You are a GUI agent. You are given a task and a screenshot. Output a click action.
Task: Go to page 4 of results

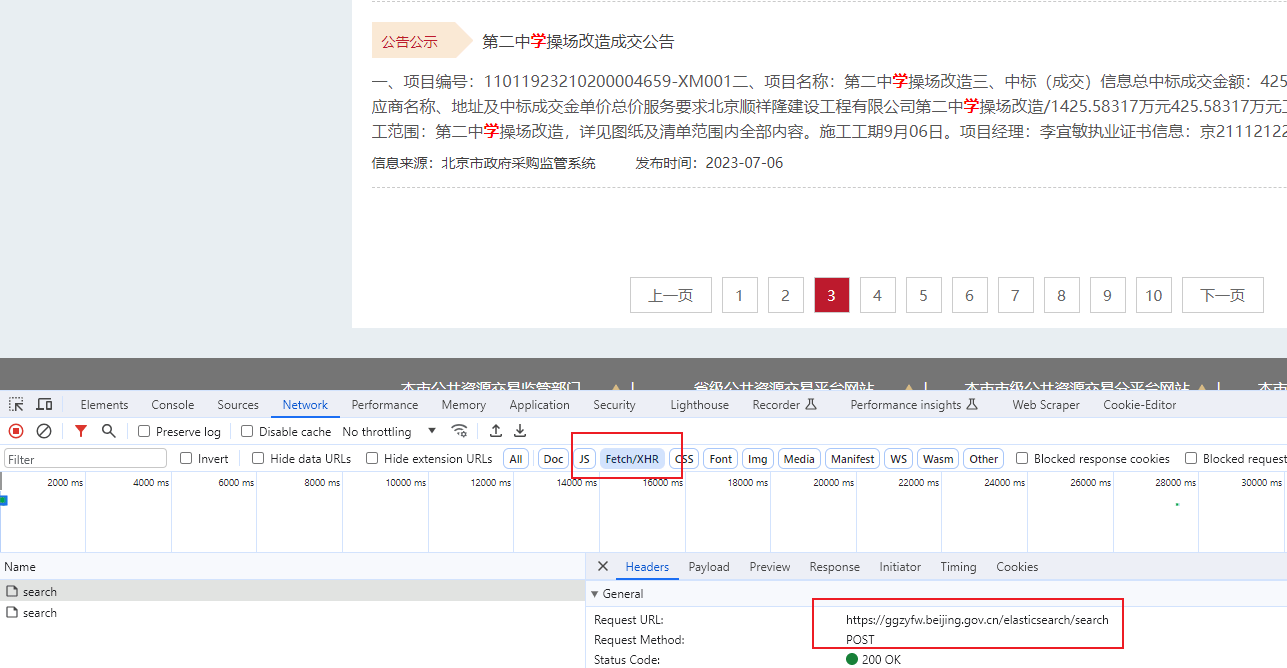[877, 295]
